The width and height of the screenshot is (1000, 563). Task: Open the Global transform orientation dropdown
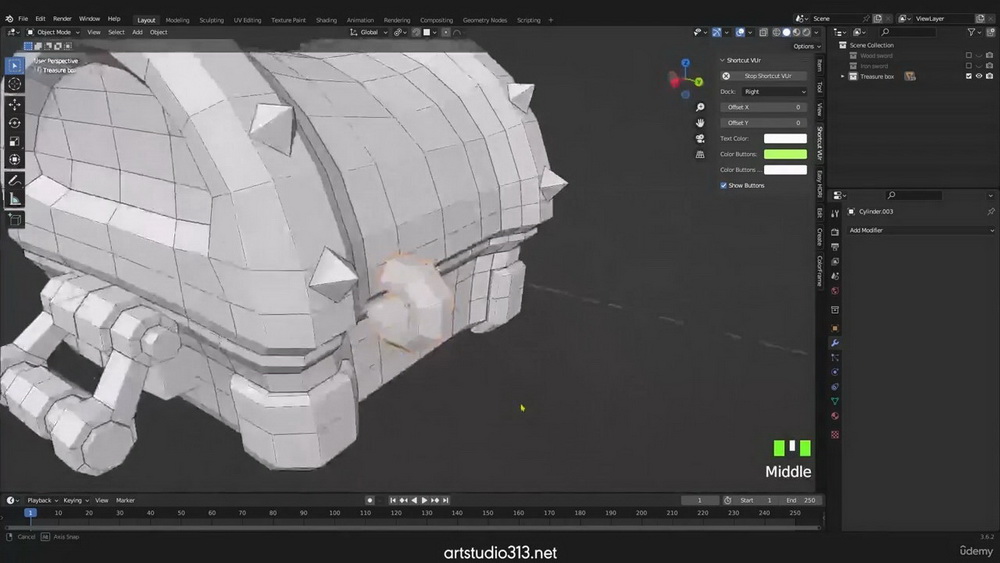point(369,33)
